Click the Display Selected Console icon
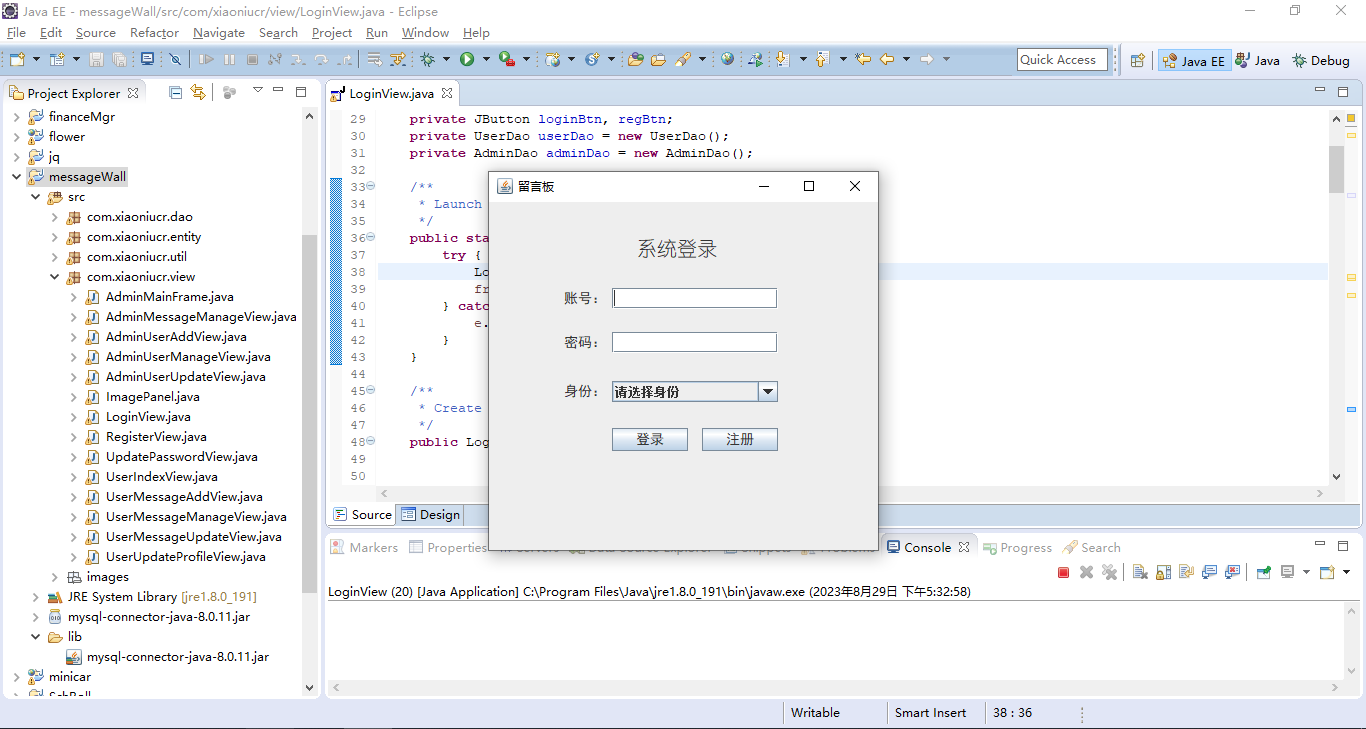The image size is (1366, 729). tap(1287, 572)
